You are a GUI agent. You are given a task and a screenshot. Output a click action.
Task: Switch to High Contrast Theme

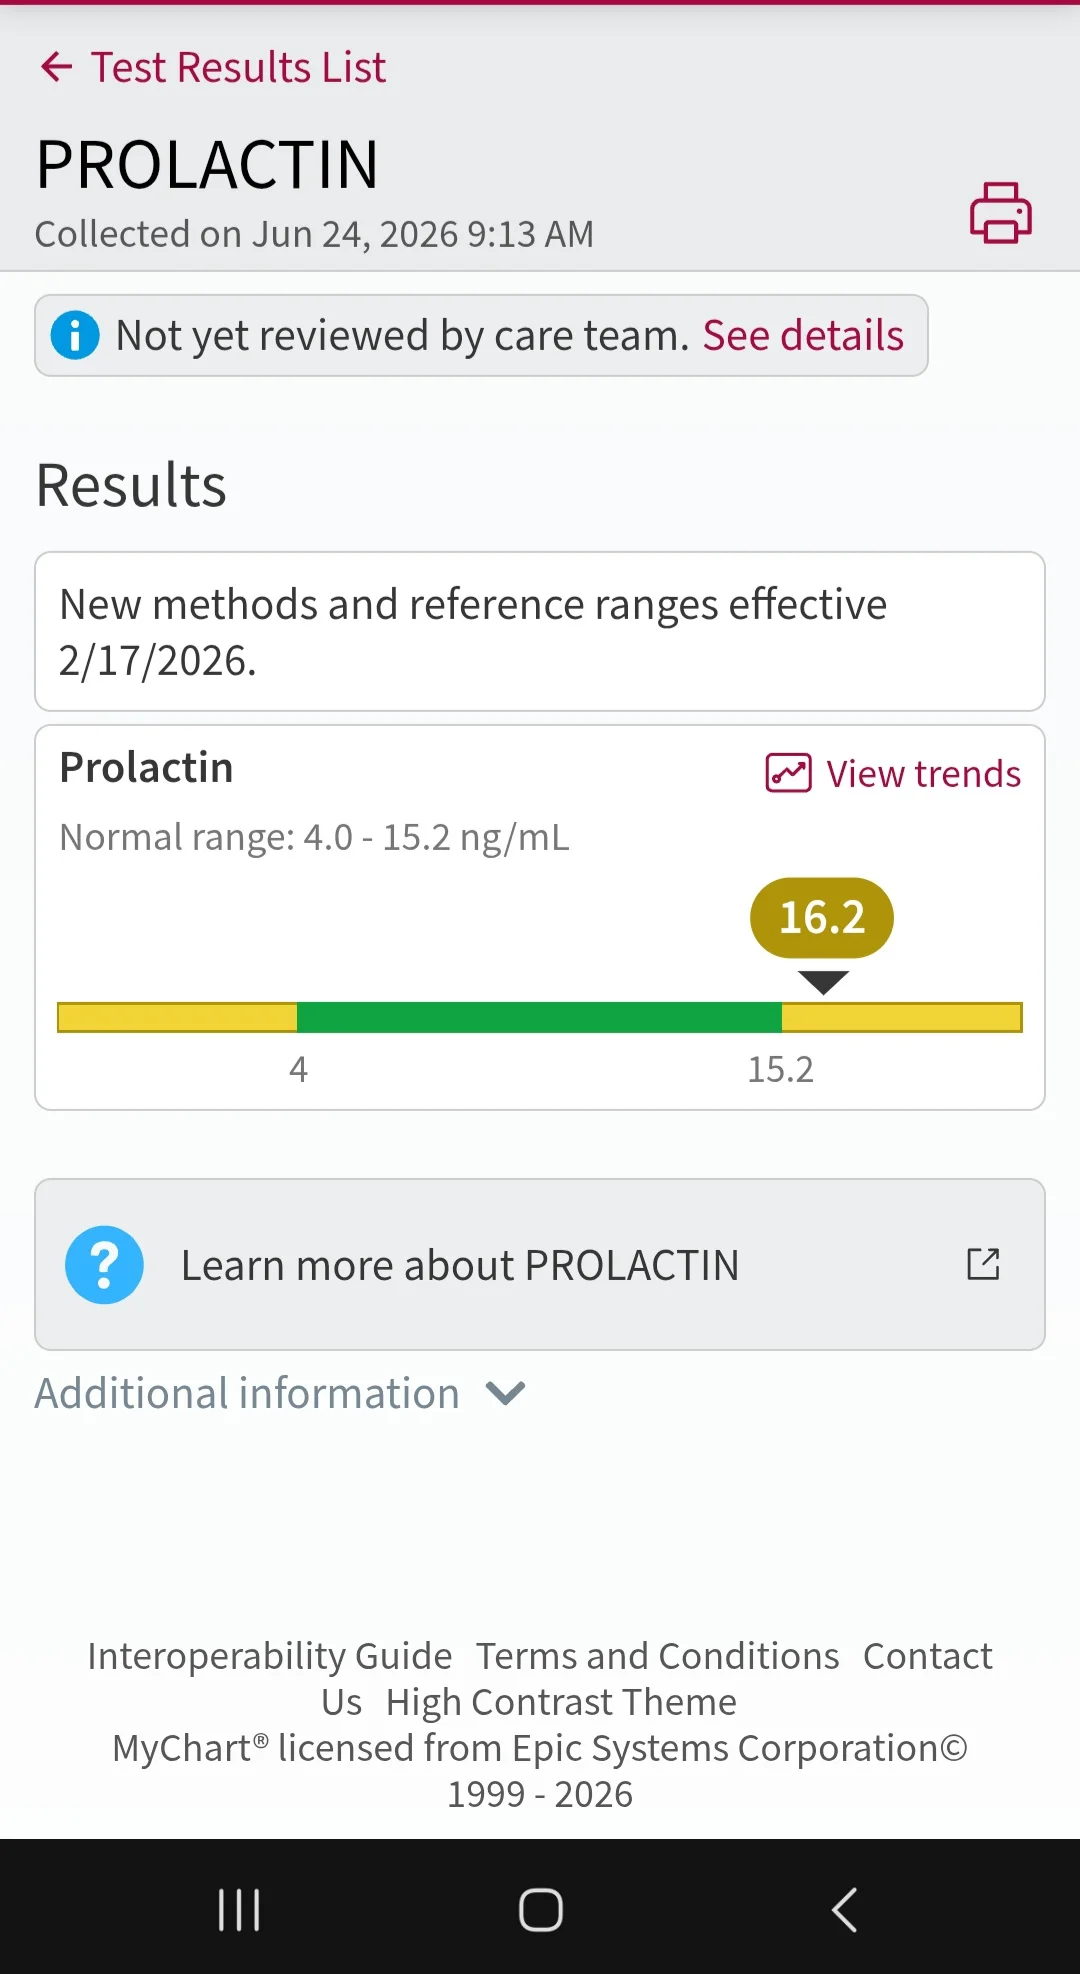click(561, 1702)
